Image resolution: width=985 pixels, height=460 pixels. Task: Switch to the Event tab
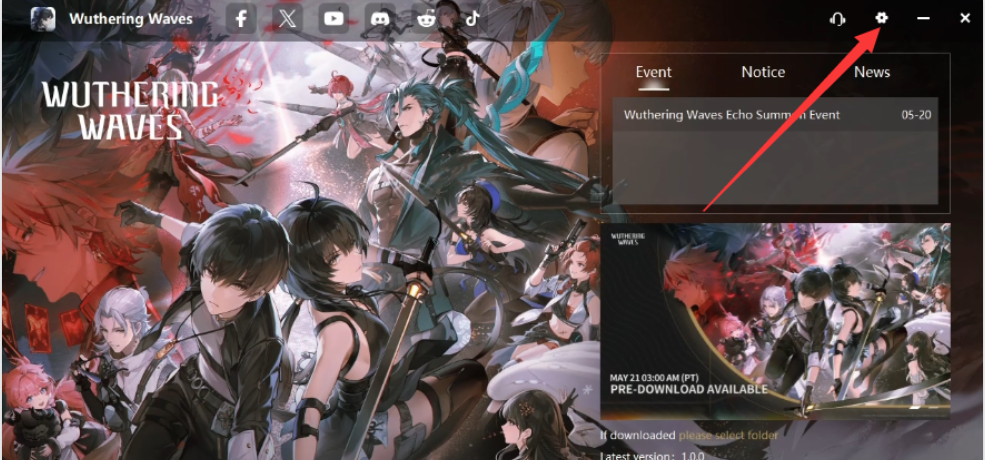653,72
